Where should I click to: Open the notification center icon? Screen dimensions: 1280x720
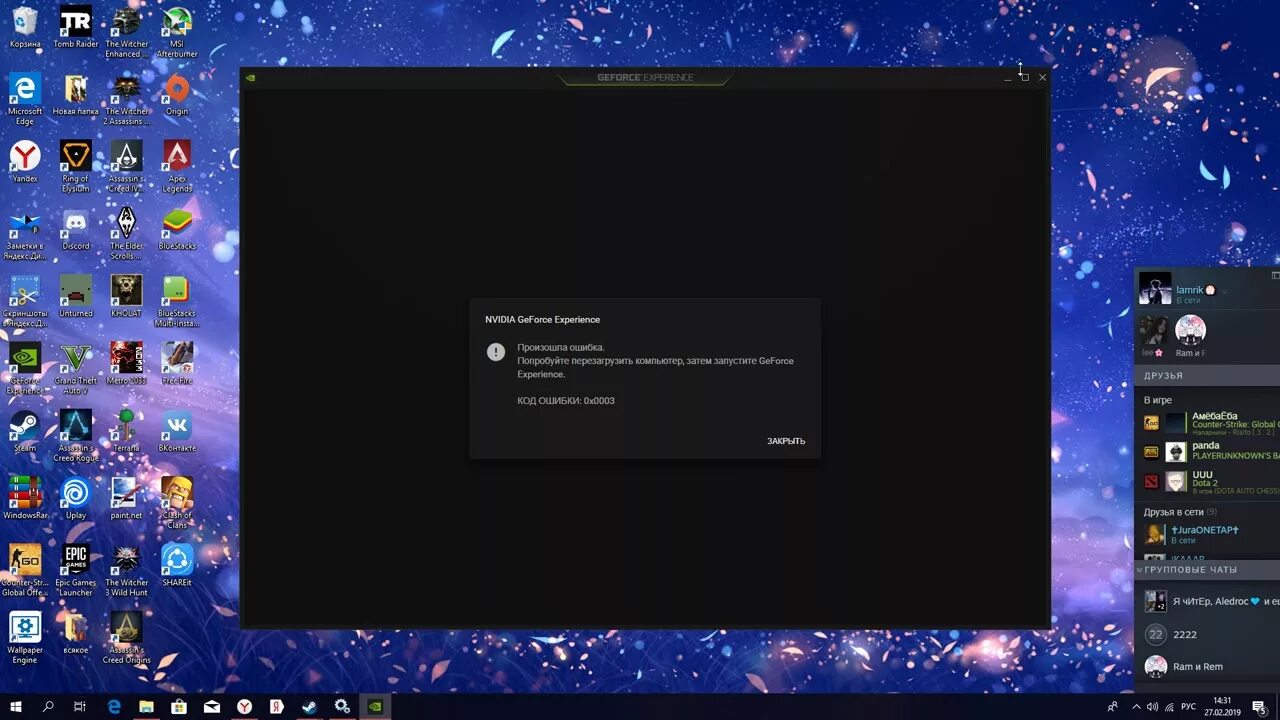click(x=1260, y=706)
